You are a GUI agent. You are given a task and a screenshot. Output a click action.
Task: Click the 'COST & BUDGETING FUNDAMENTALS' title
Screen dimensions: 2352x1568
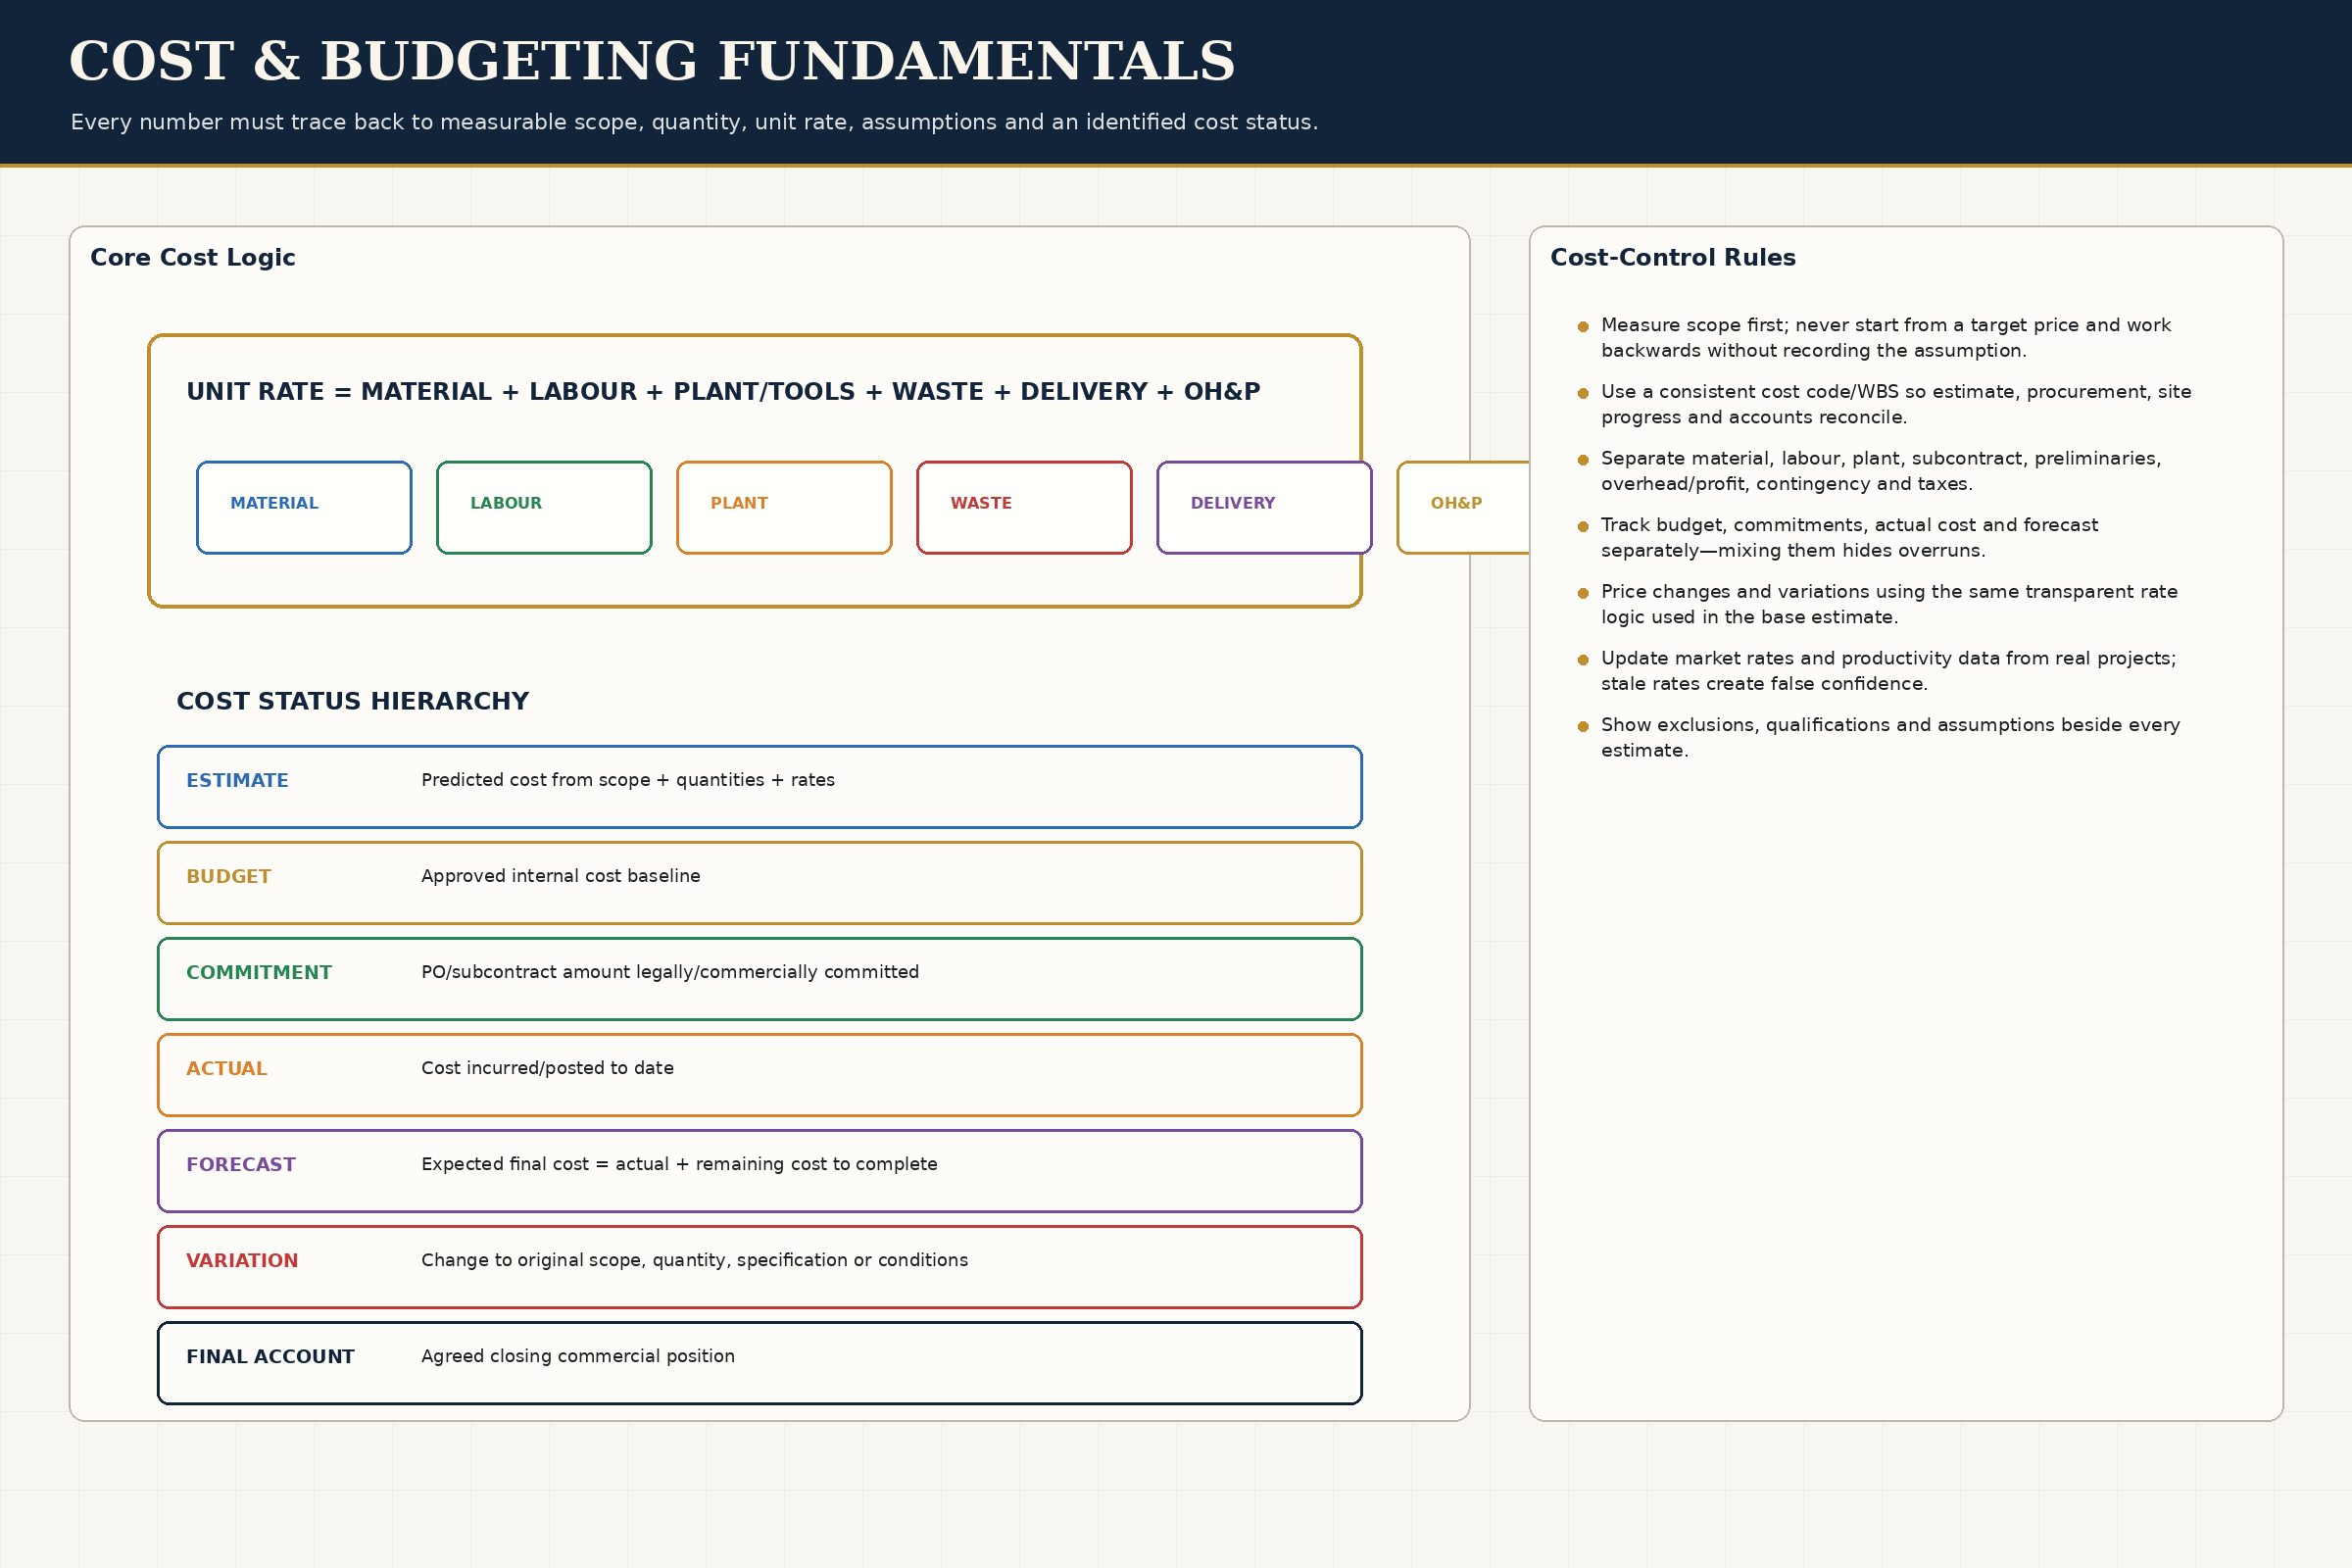[x=652, y=62]
